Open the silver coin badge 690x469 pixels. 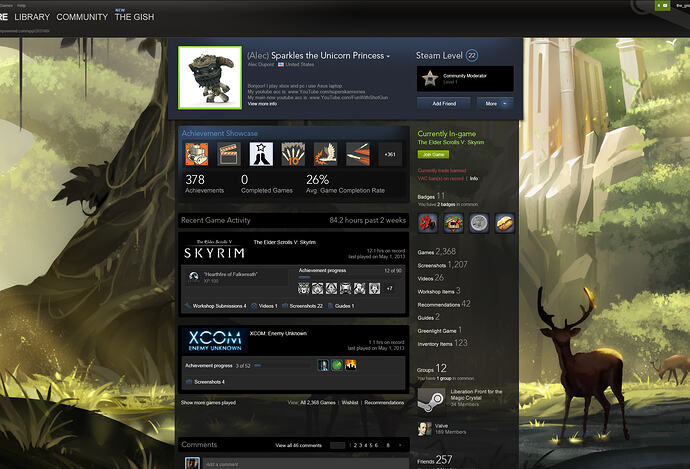pyautogui.click(x=479, y=223)
